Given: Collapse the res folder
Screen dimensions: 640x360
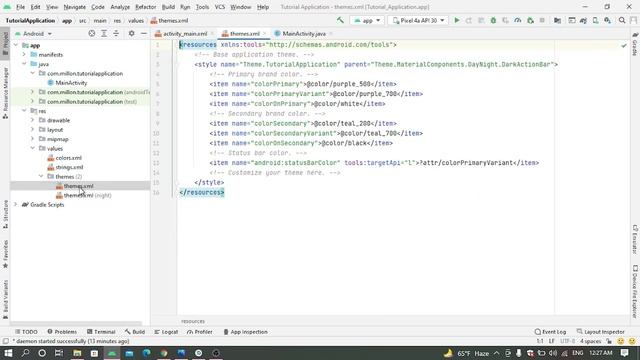Looking at the screenshot, I should click(24, 111).
